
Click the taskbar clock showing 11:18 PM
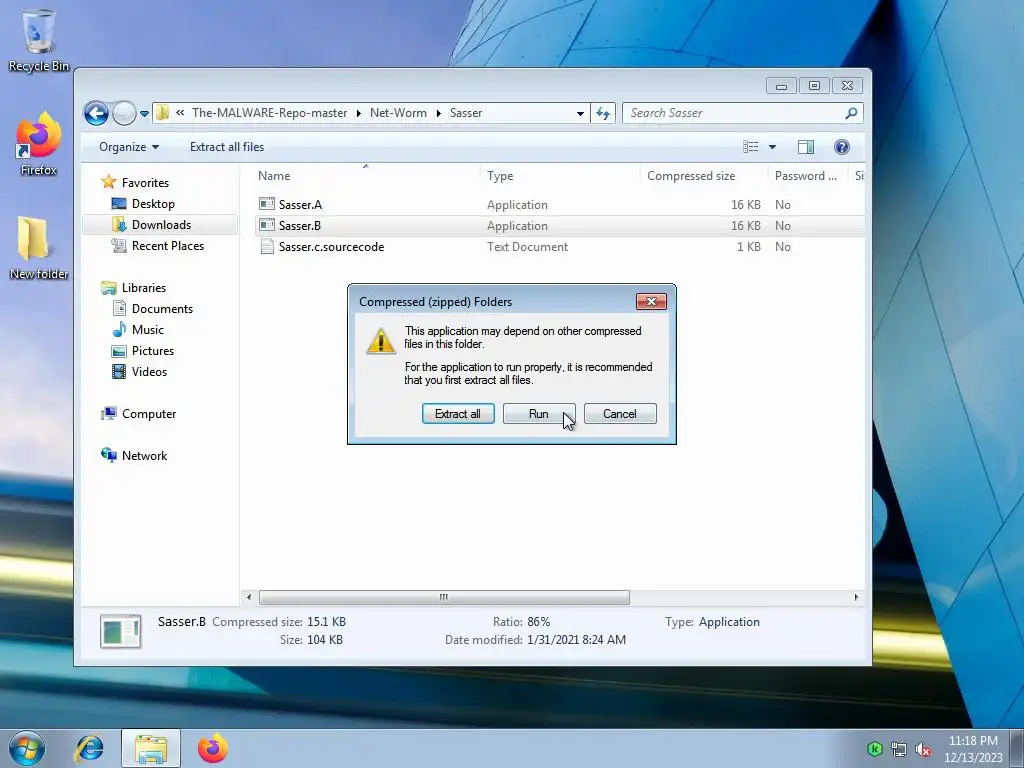click(973, 748)
